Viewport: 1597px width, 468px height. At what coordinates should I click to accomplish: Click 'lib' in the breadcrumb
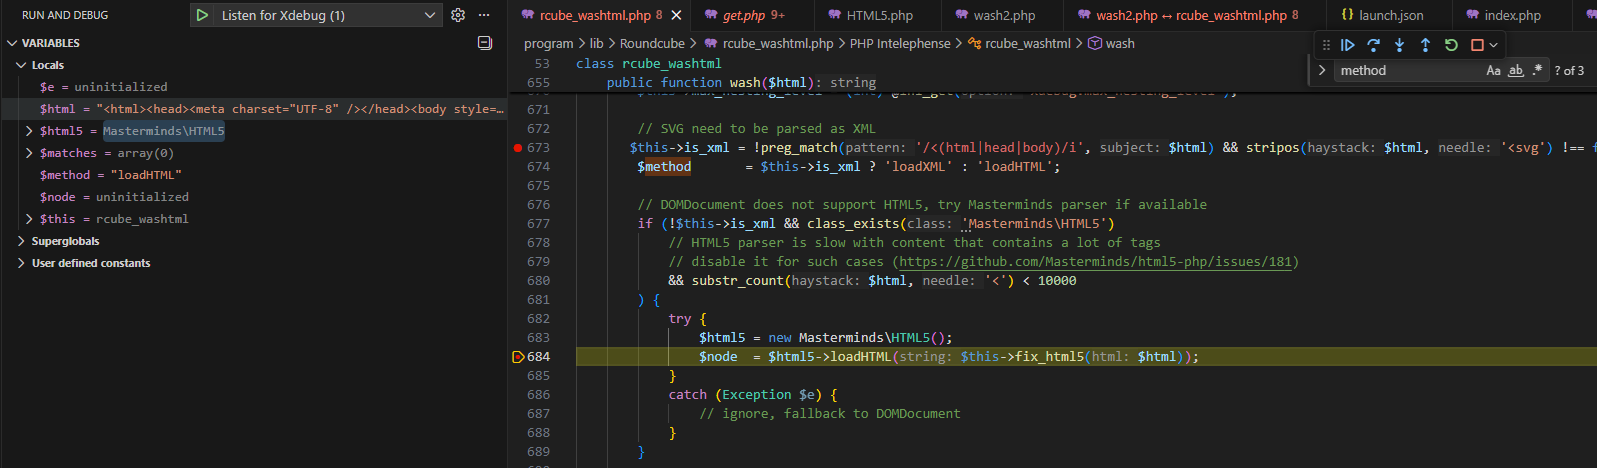point(597,43)
